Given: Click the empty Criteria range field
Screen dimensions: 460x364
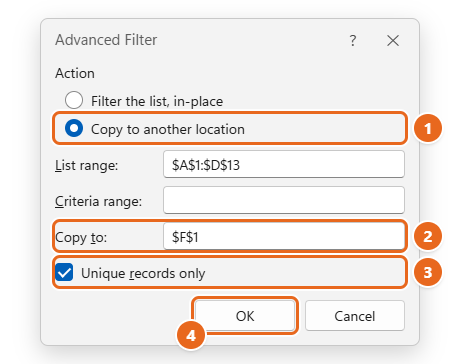Looking at the screenshot, I should point(284,200).
